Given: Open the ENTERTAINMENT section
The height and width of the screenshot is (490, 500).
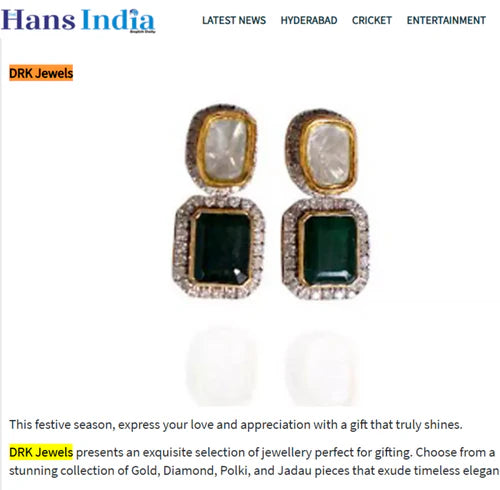Looking at the screenshot, I should coord(446,20).
